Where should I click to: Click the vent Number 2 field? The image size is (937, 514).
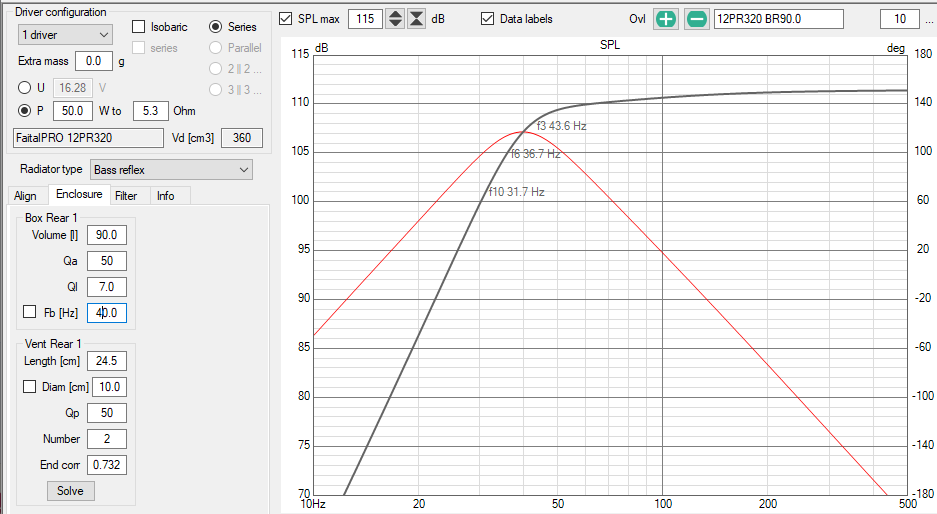click(107, 439)
